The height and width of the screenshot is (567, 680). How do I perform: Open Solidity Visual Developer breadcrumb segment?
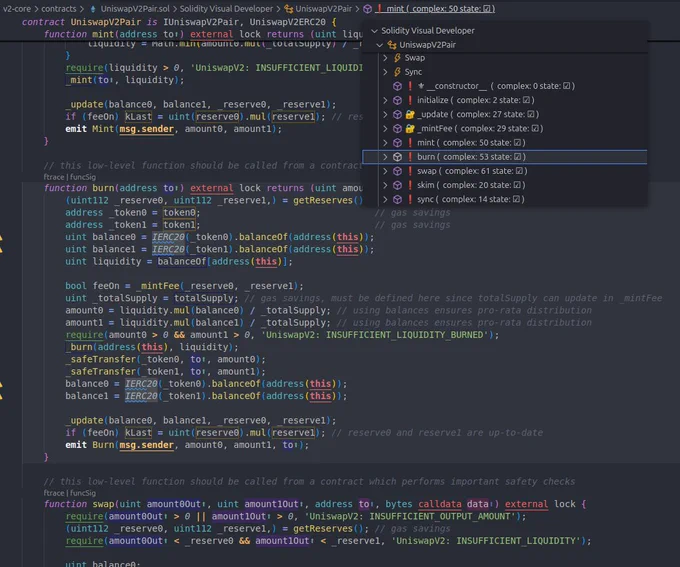(x=226, y=9)
